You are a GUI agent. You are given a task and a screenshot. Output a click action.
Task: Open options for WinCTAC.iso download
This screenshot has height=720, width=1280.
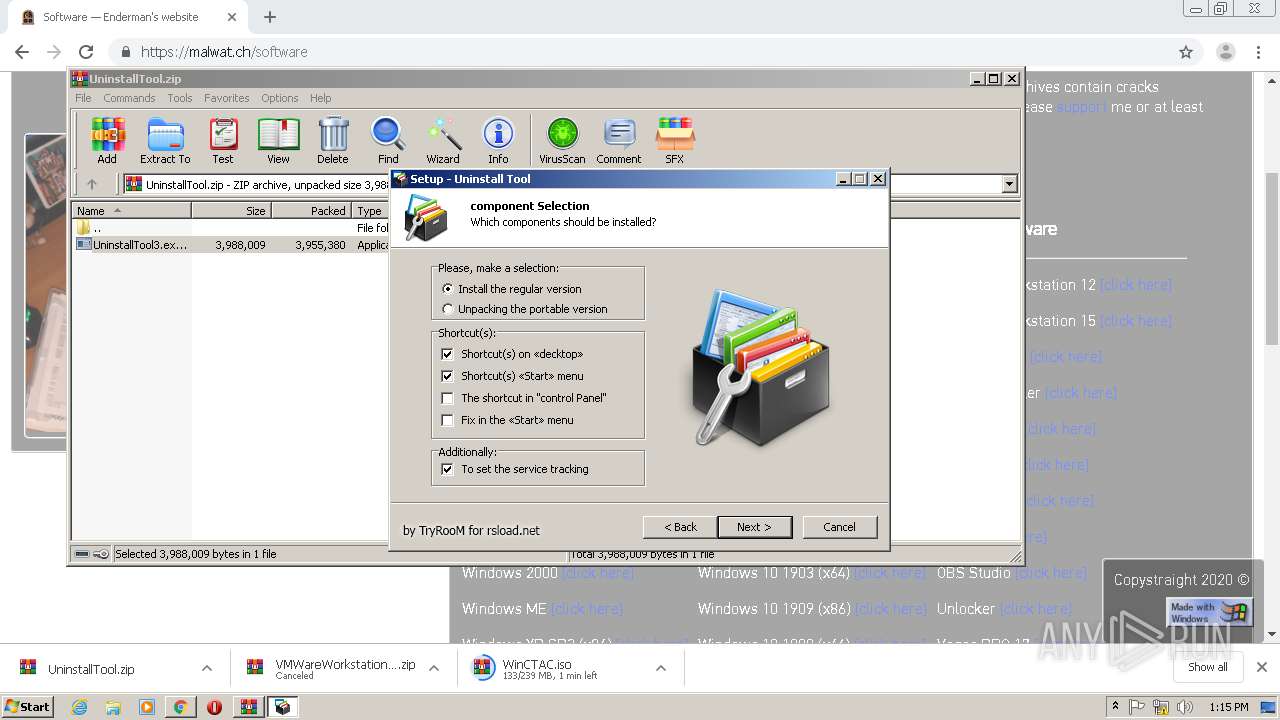661,668
